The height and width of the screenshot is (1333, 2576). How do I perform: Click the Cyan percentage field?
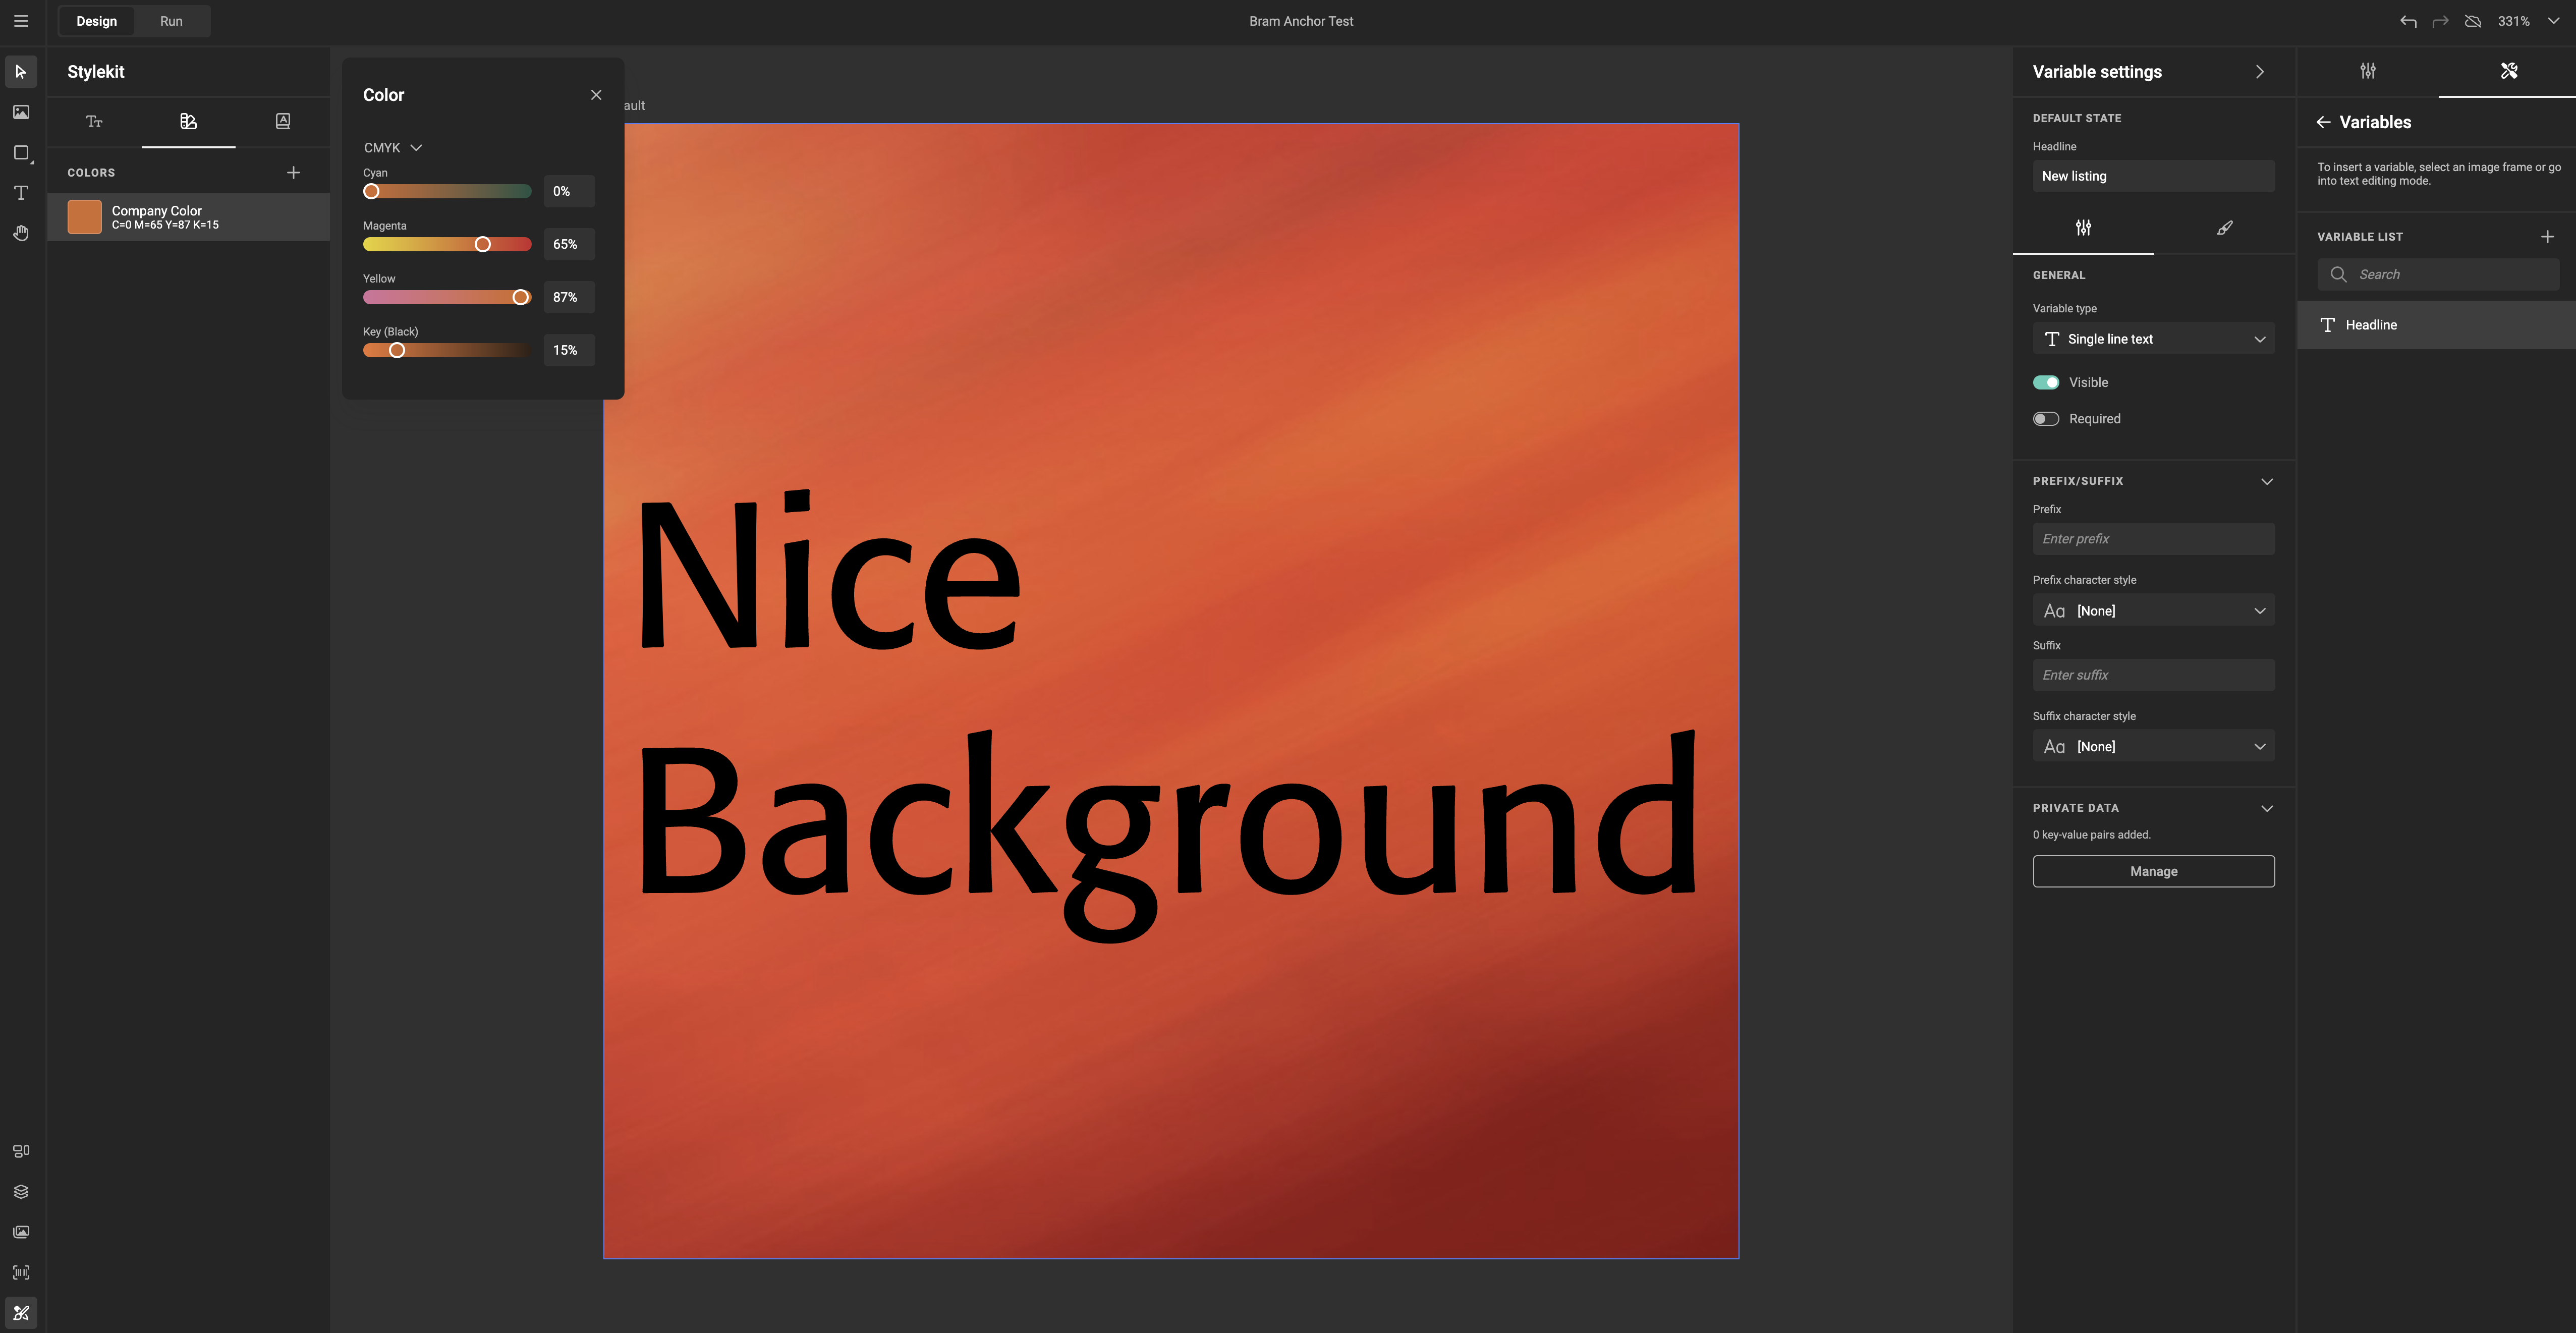569,191
